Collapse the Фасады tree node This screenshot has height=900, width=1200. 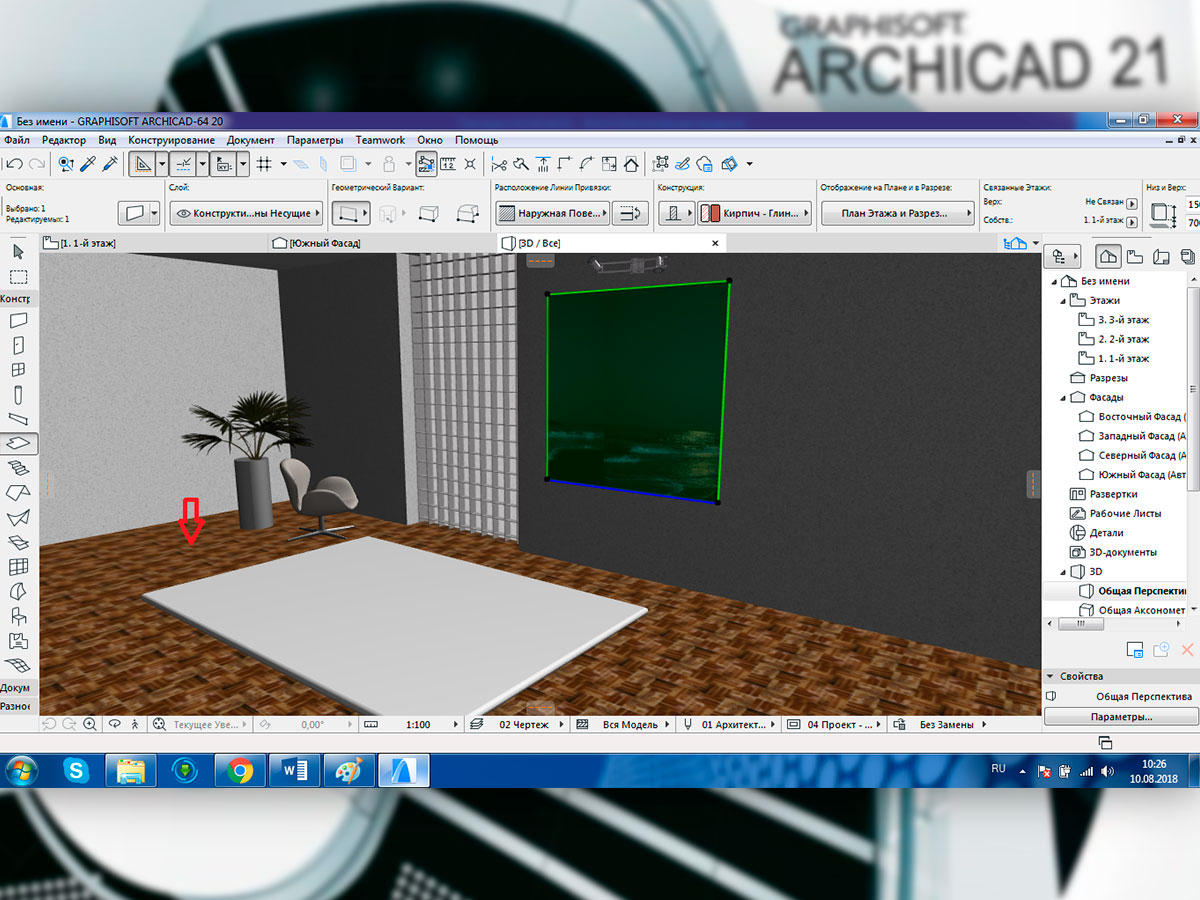point(1065,397)
